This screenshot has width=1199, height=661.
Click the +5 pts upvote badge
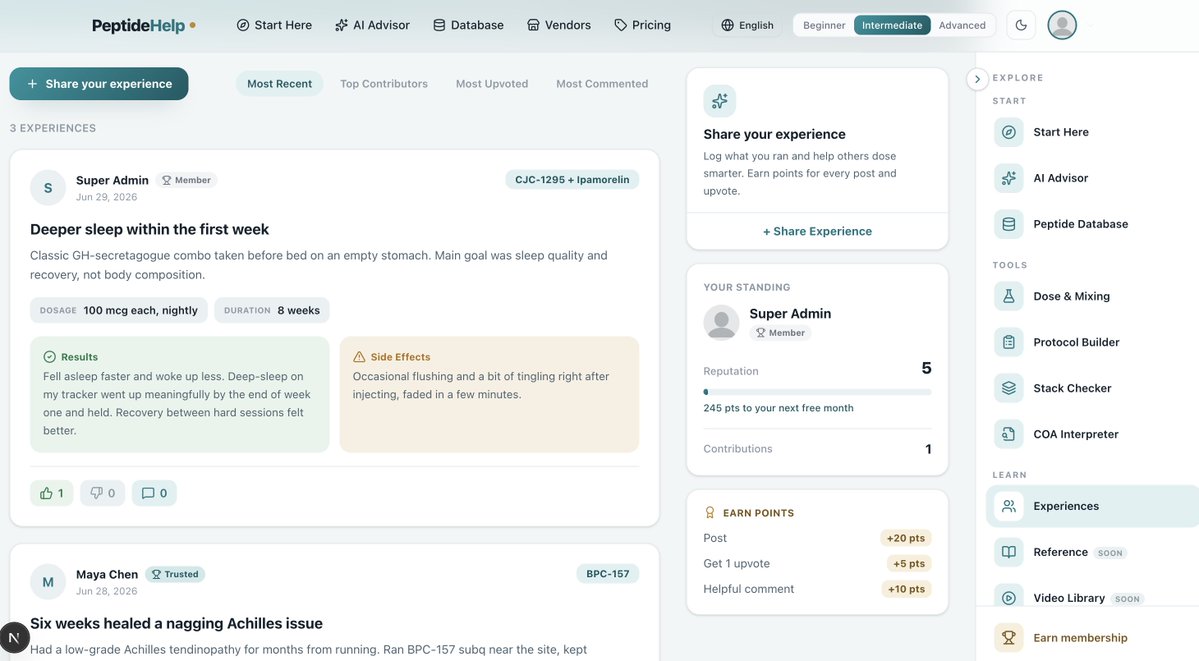click(x=908, y=563)
